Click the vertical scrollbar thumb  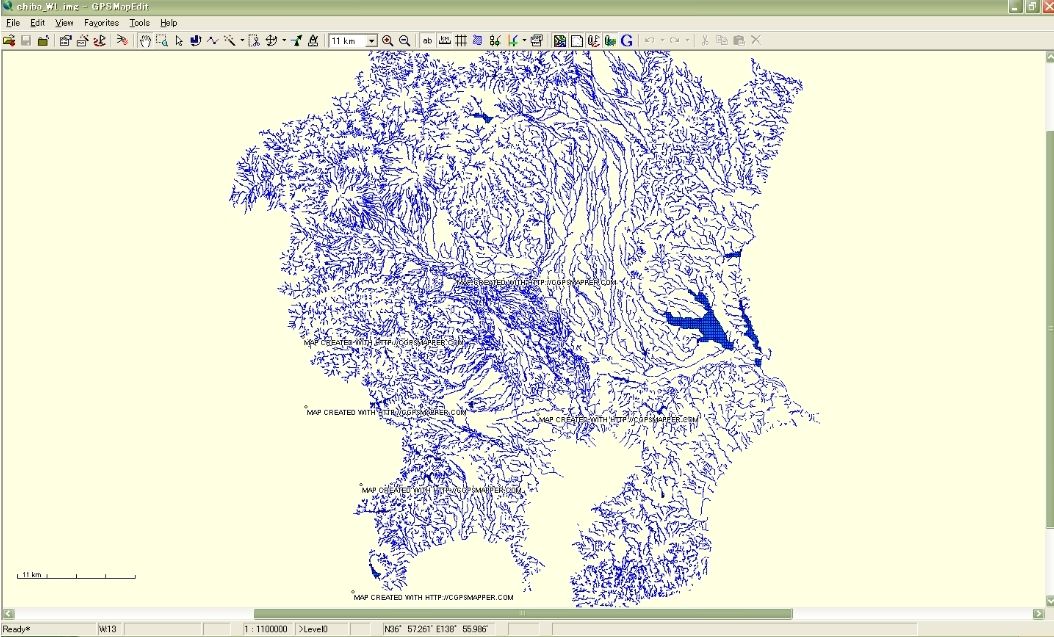[1050, 329]
